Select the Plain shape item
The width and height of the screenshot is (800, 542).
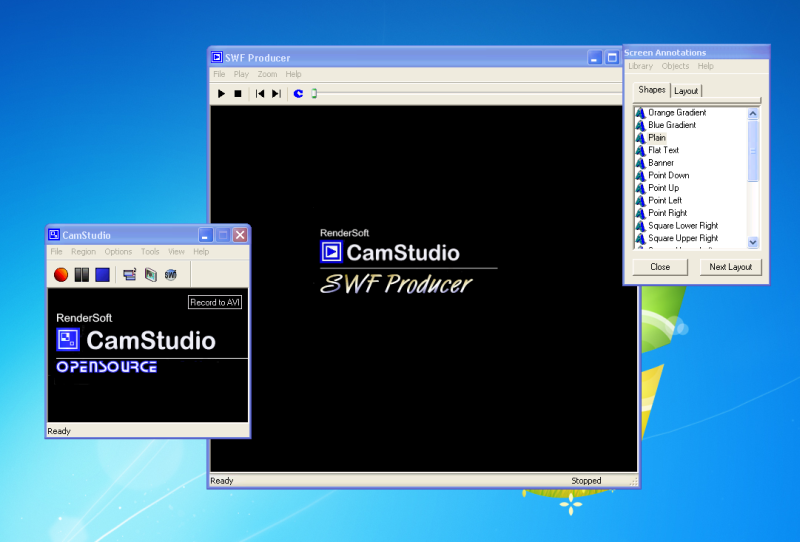(x=657, y=138)
